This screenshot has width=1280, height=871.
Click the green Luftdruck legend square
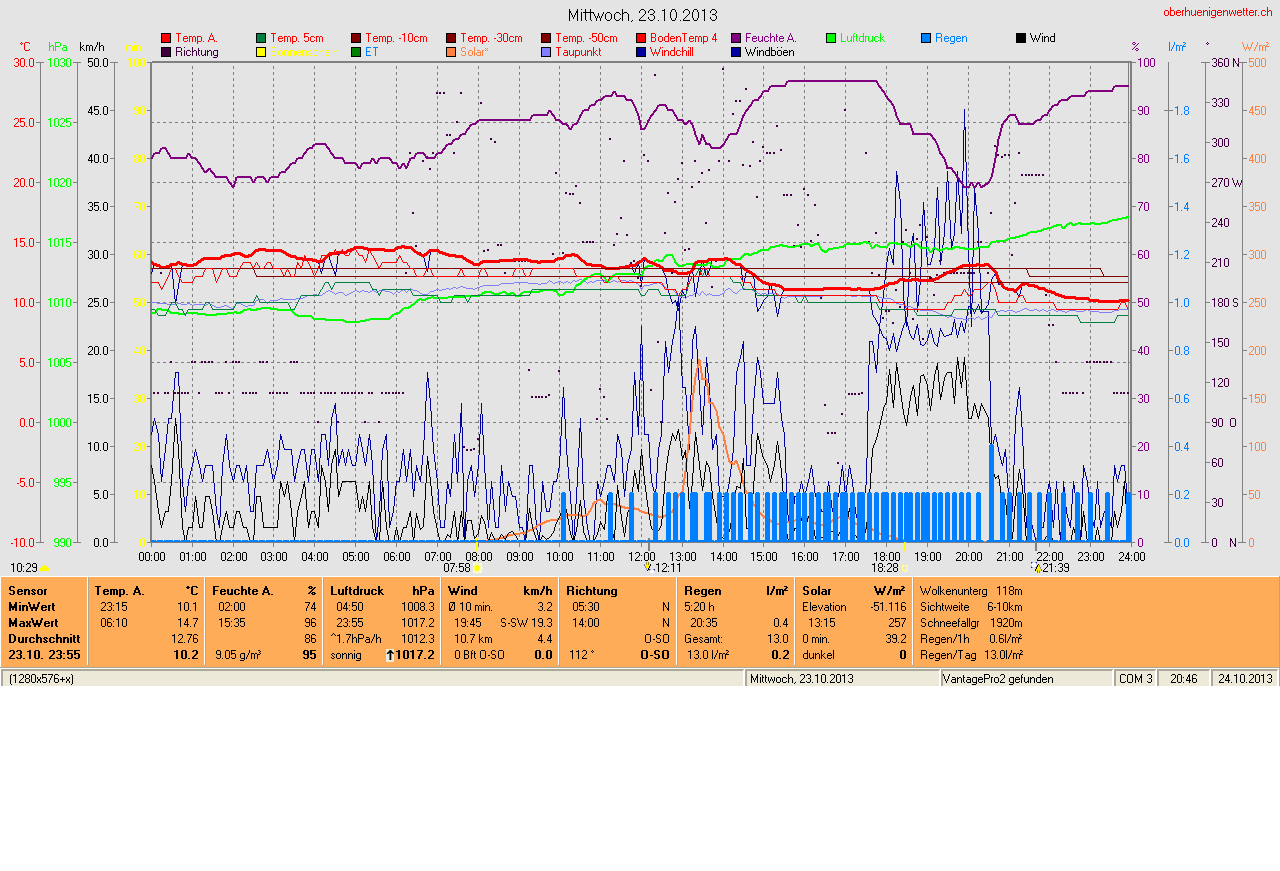(x=831, y=38)
